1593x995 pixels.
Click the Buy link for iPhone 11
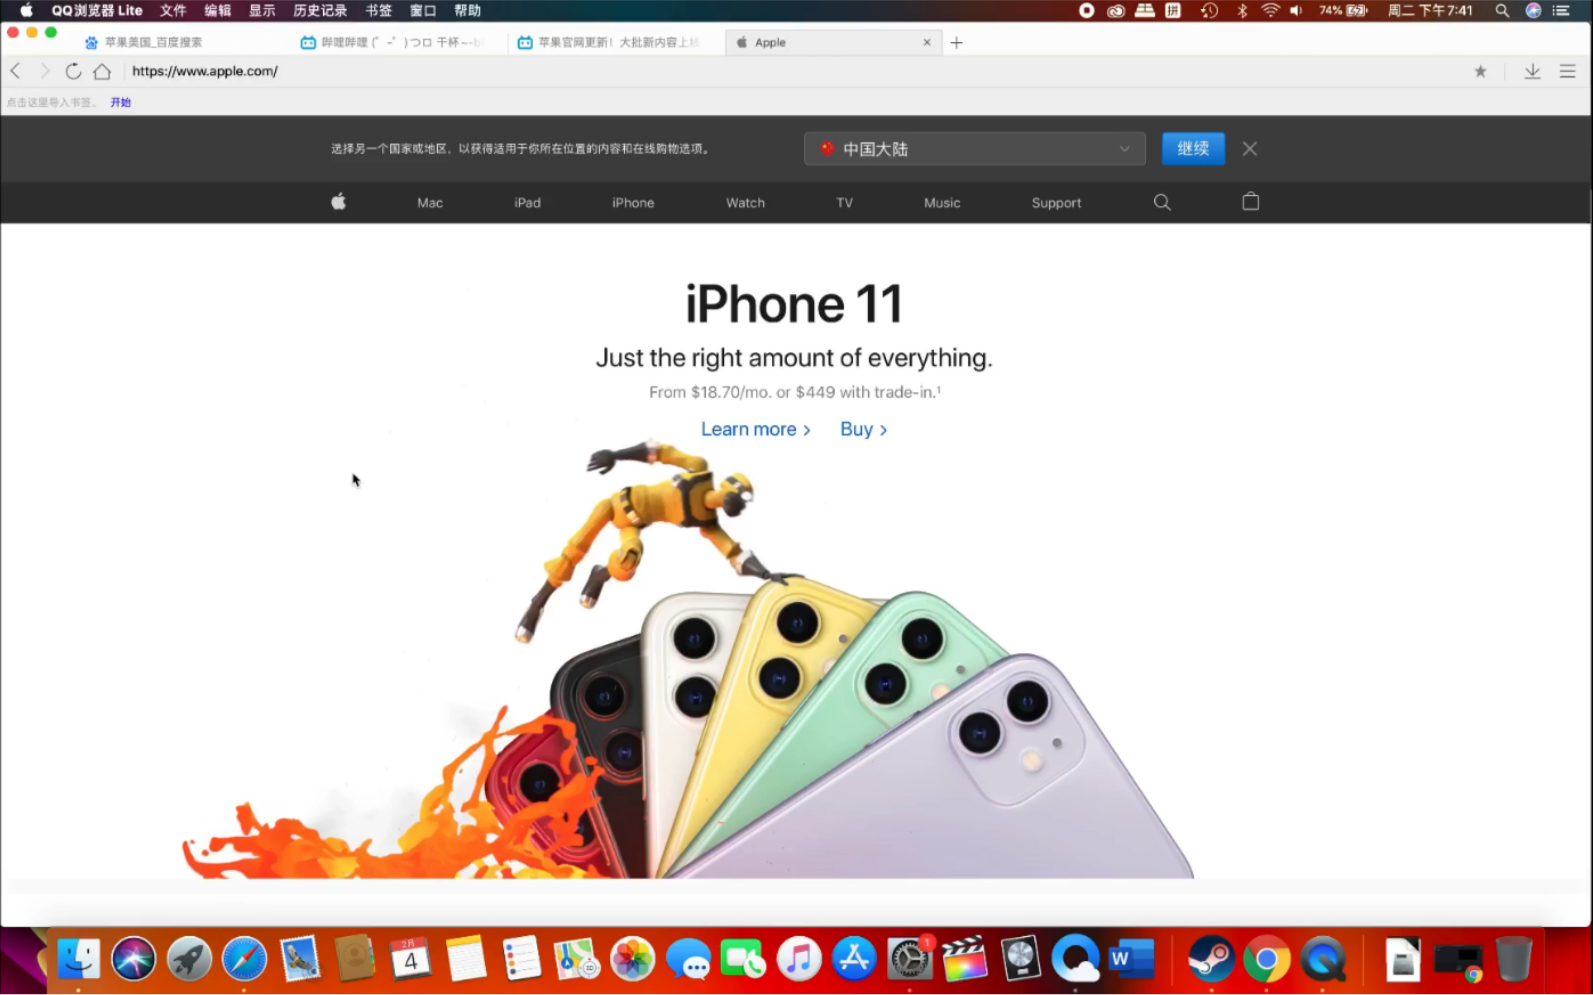[x=863, y=429]
